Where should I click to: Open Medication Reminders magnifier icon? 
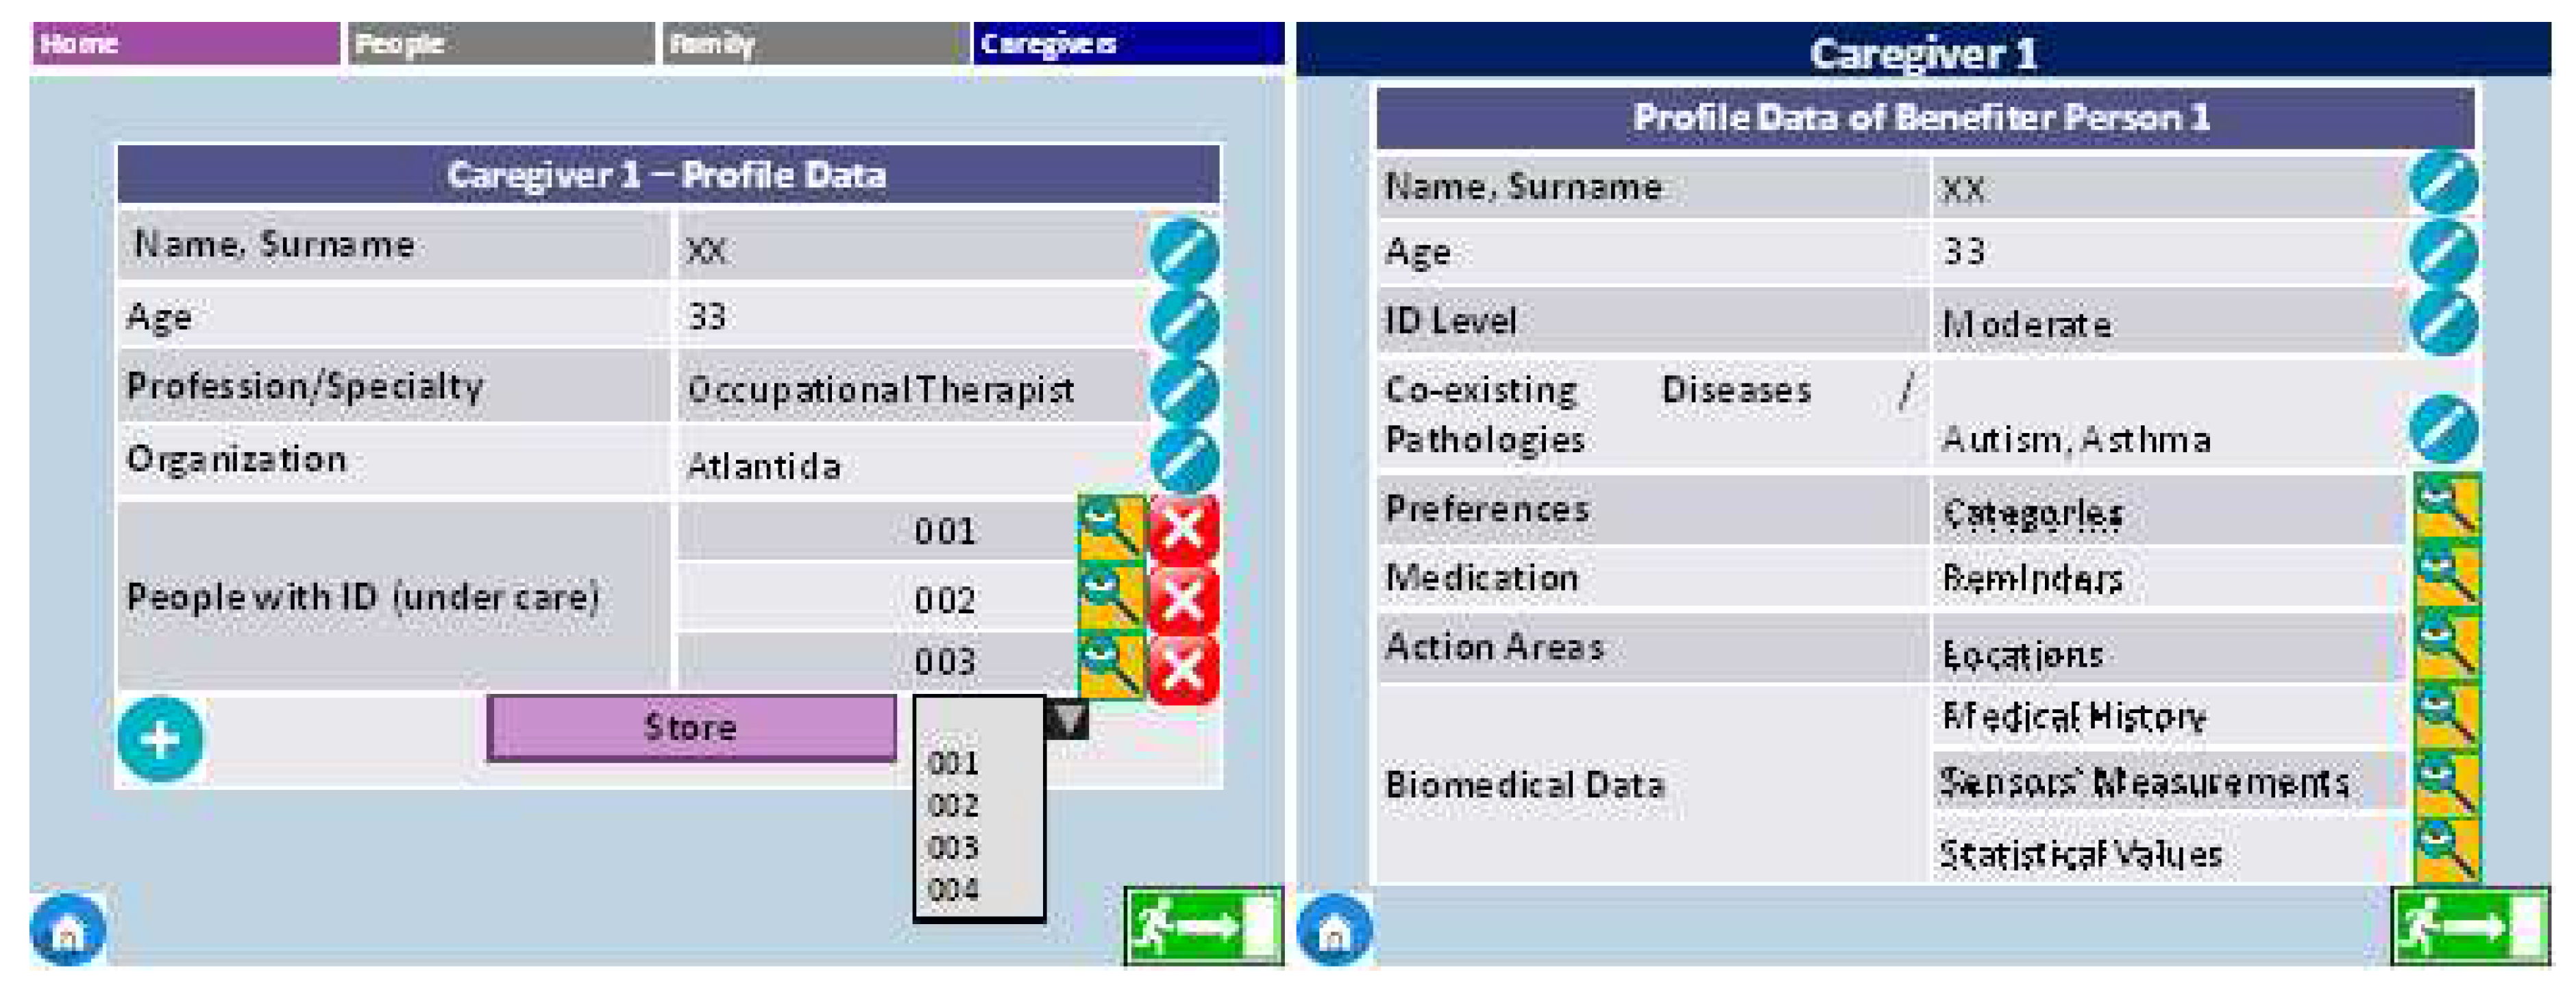tap(2446, 576)
